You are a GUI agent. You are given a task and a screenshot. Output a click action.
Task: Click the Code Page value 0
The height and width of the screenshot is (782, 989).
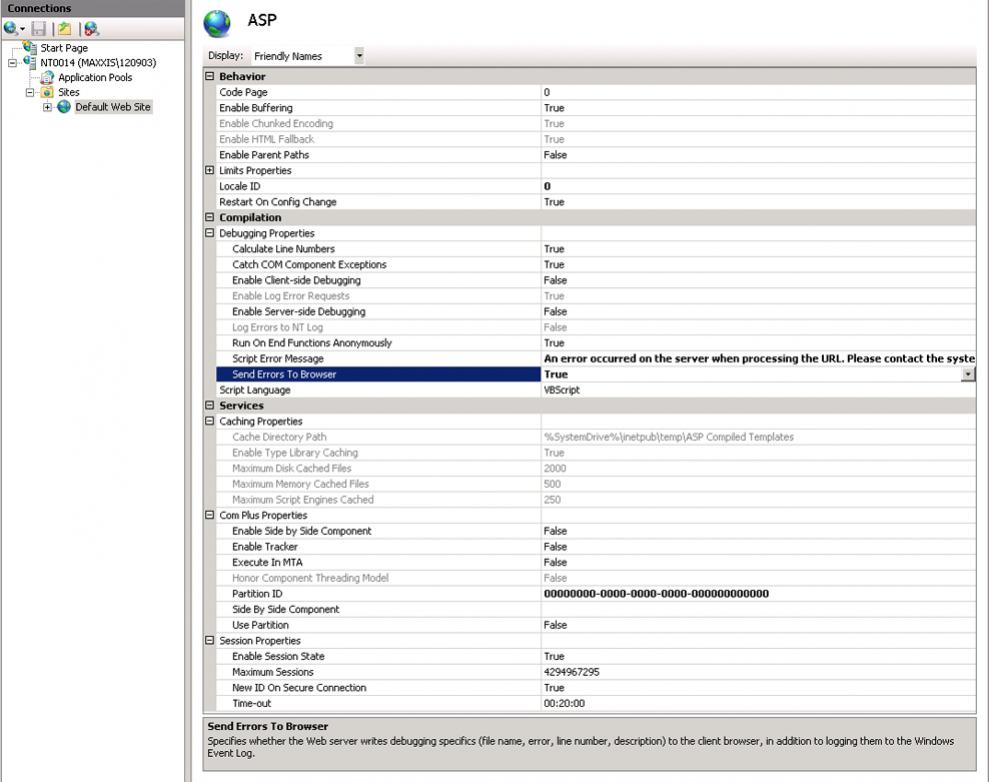[x=547, y=92]
